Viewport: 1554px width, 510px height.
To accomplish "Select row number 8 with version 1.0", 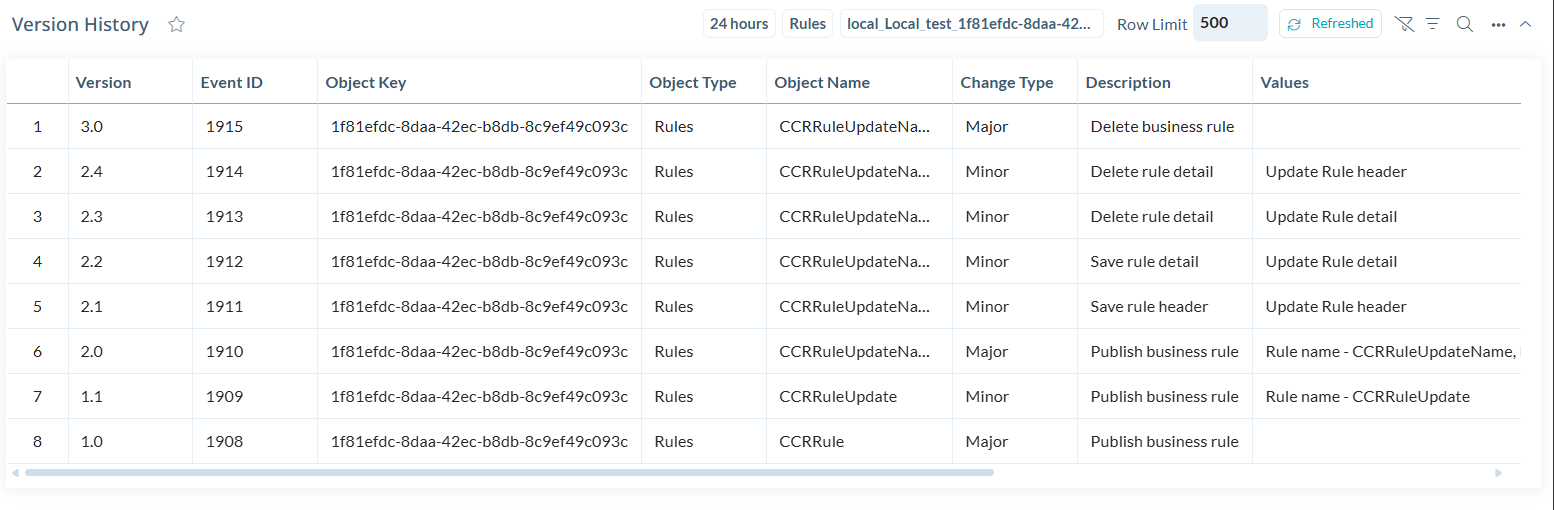I will click(38, 442).
